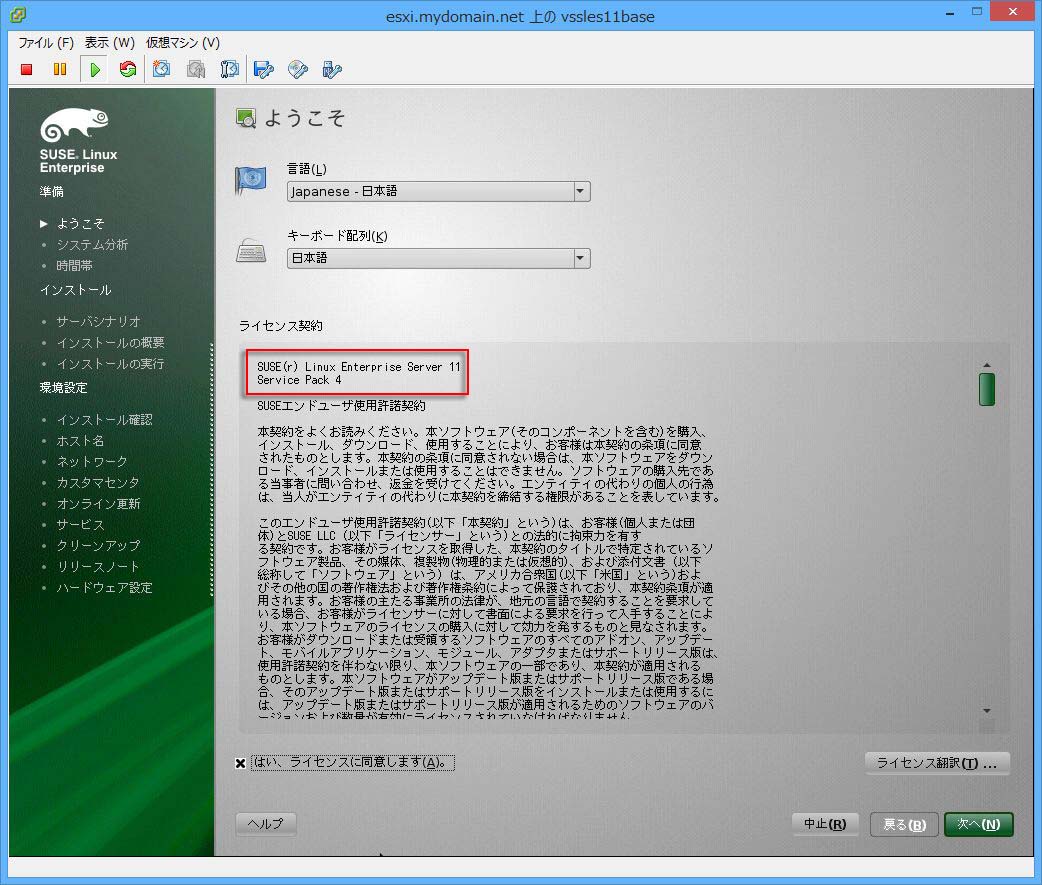Click the license scrollbar up arrow
Screen dimensions: 1042x885
(x=987, y=365)
